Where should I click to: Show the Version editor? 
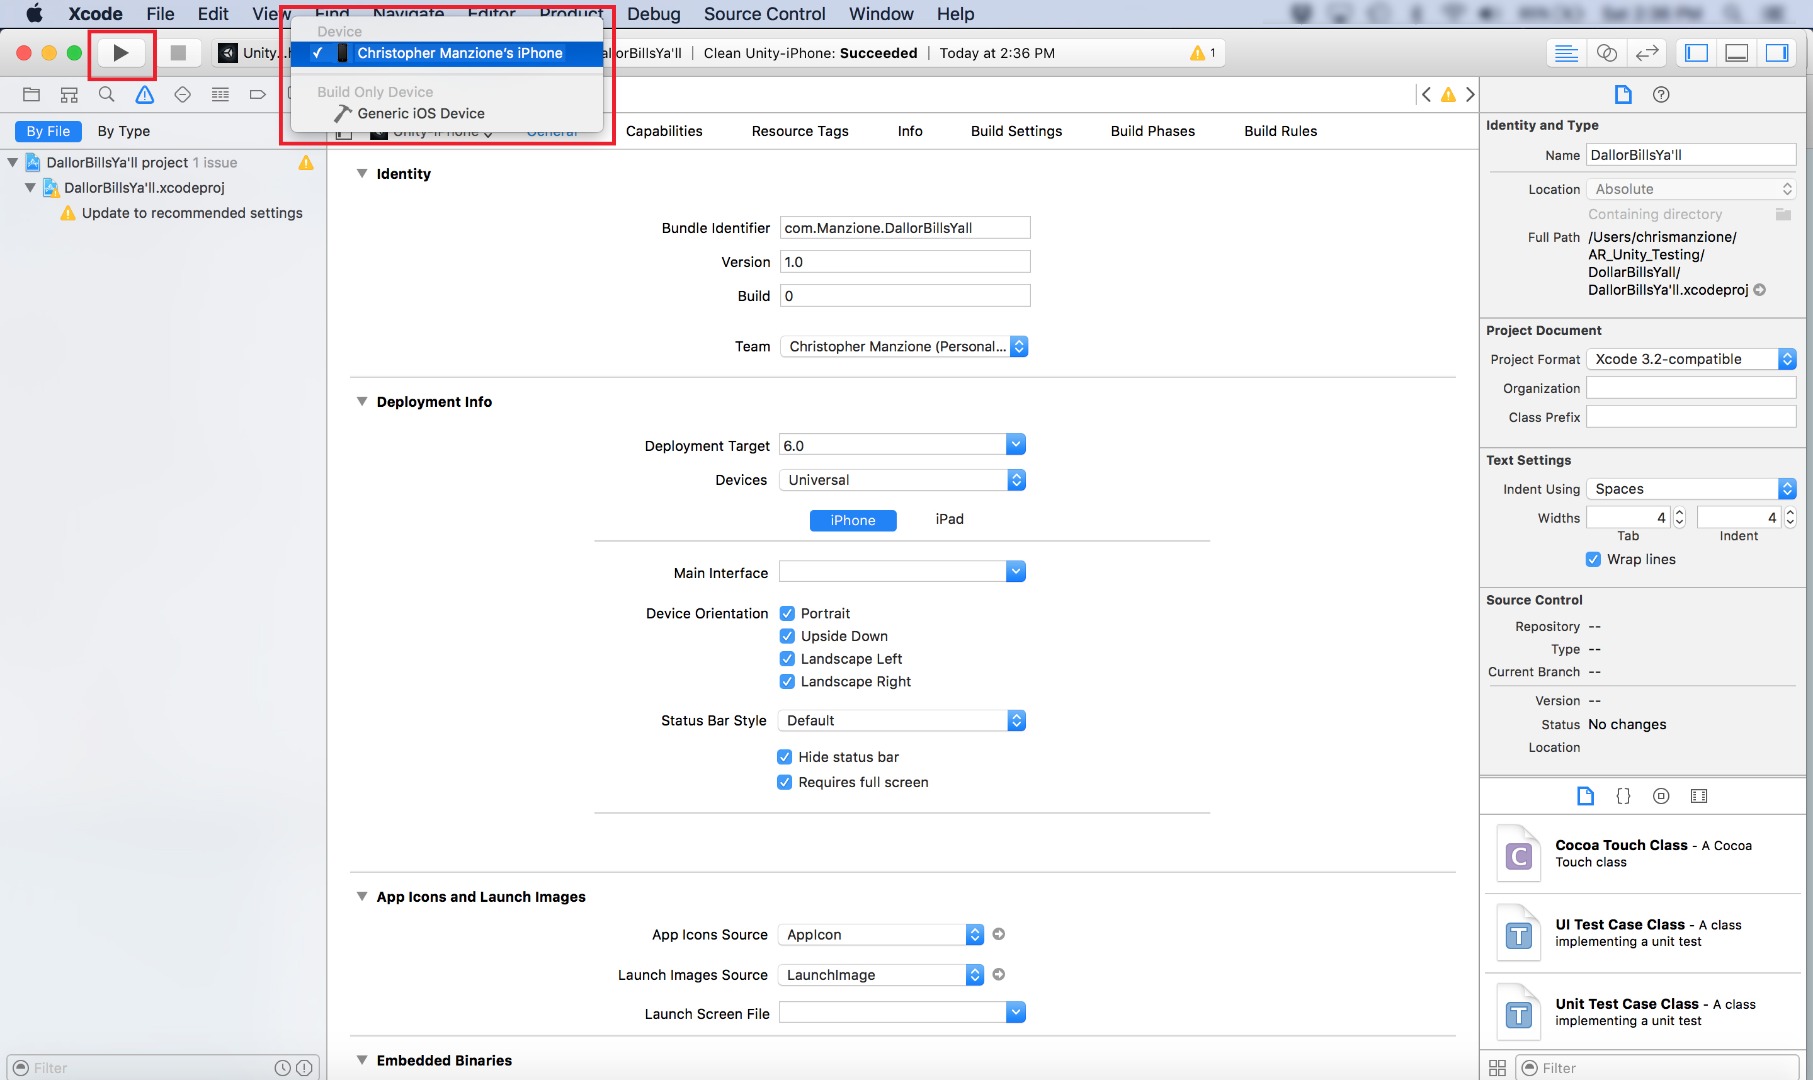tap(1647, 53)
